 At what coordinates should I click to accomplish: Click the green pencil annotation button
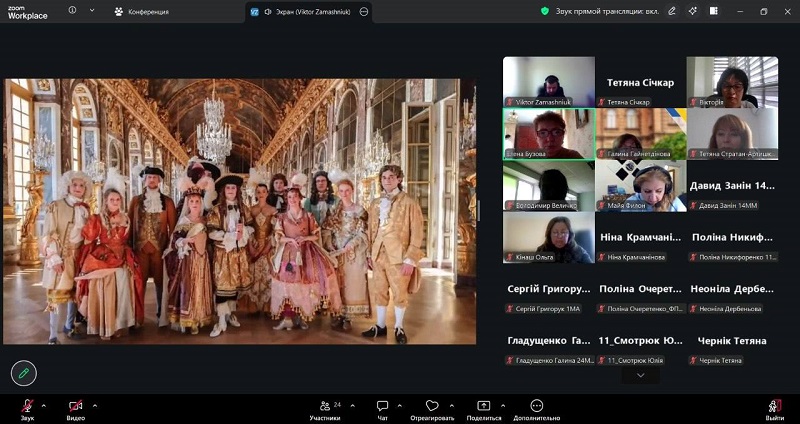23,373
